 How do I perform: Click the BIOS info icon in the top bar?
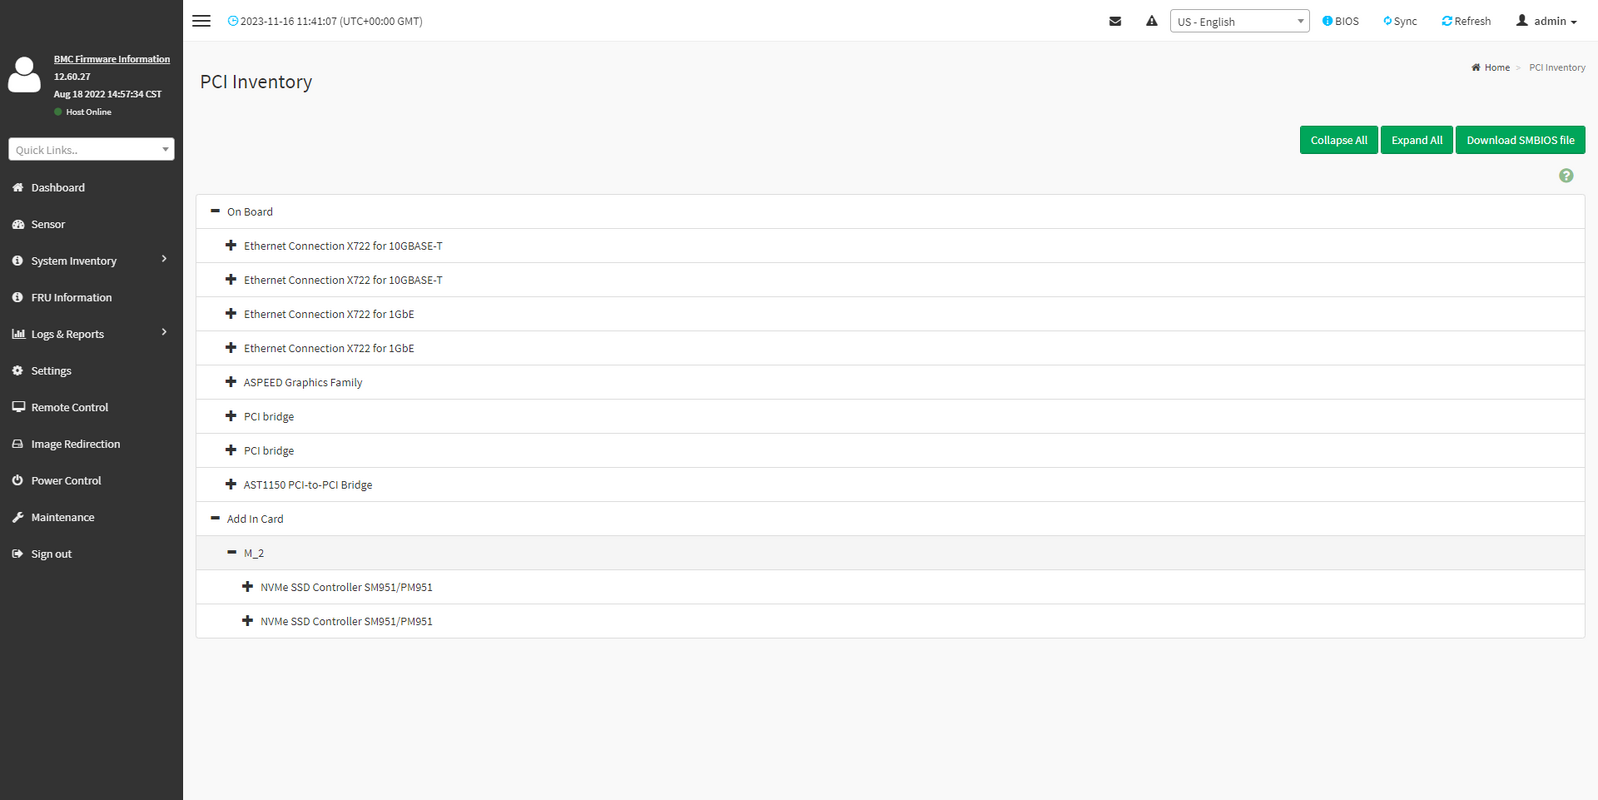[x=1327, y=21]
